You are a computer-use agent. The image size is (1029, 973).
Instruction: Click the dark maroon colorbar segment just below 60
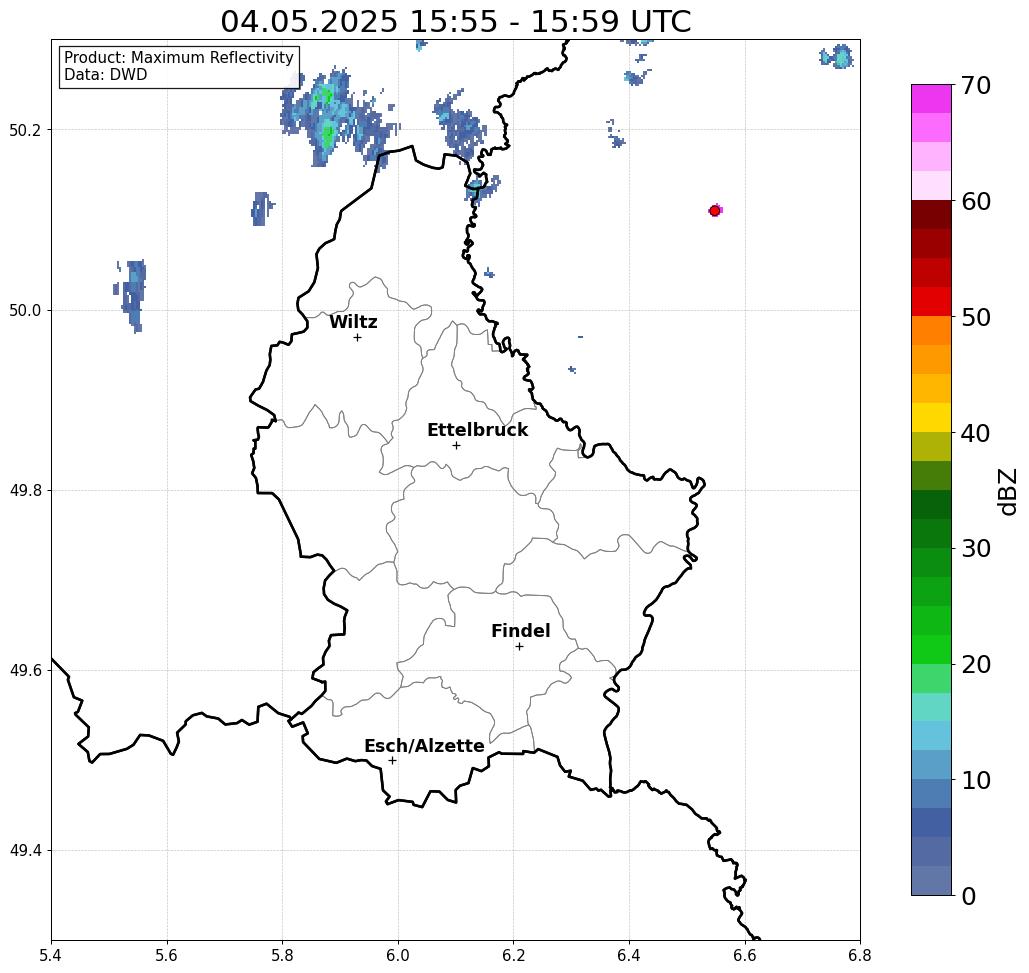click(931, 215)
